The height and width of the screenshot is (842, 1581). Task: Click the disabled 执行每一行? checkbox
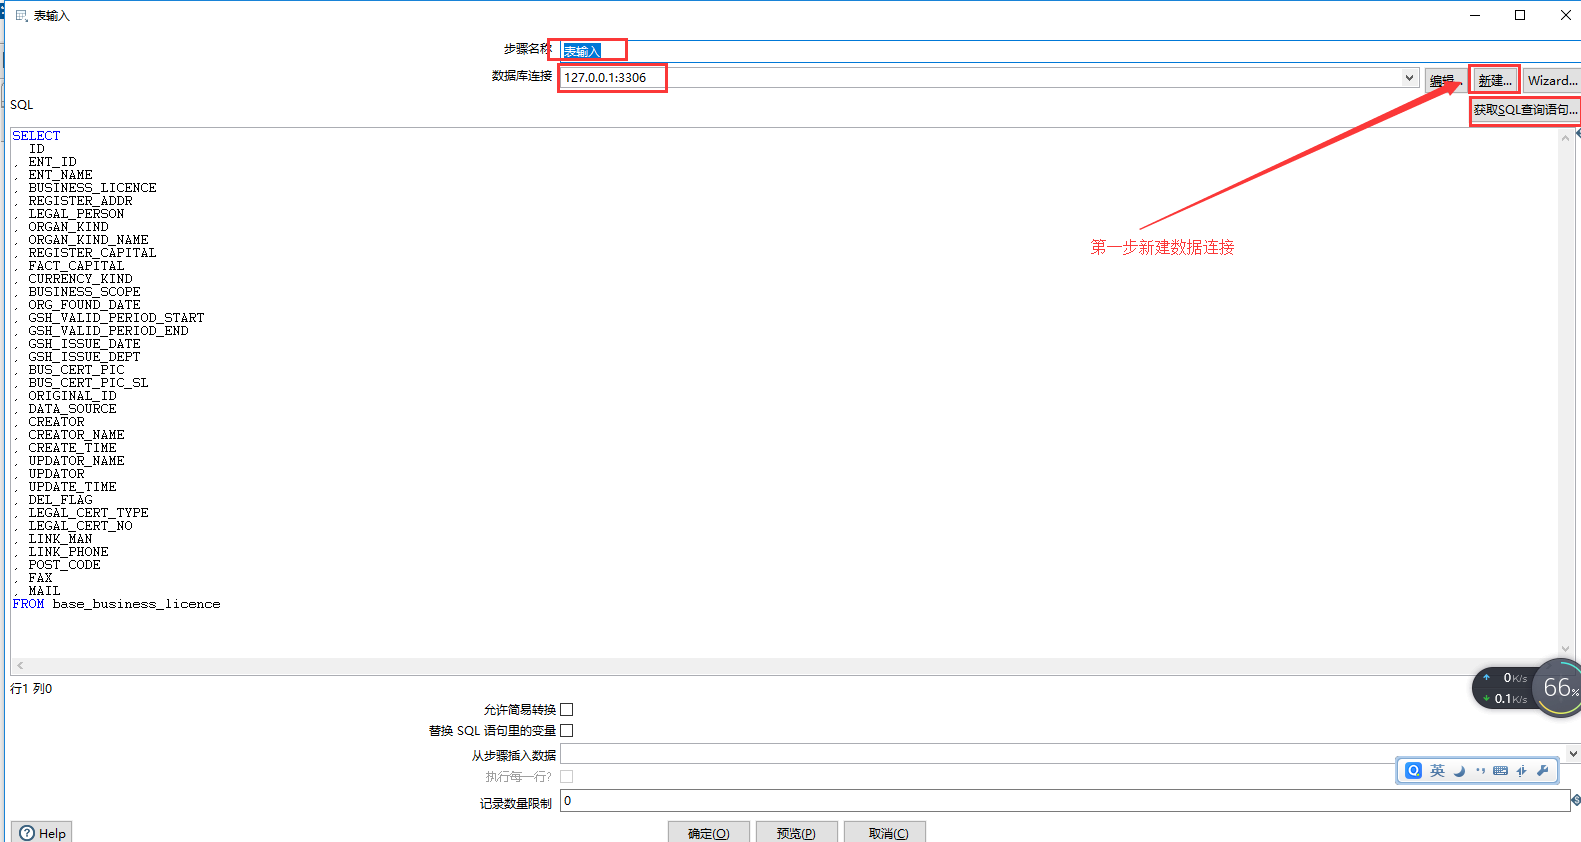point(567,777)
